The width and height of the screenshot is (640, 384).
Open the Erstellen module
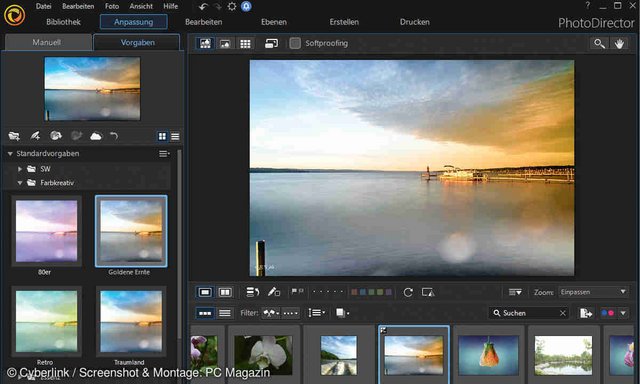(344, 22)
